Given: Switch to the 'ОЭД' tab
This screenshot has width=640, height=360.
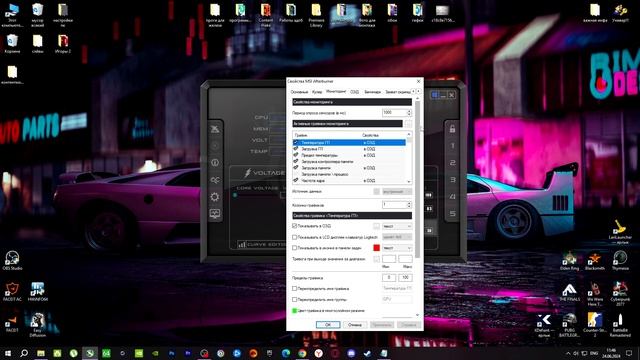Looking at the screenshot, I should click(354, 92).
